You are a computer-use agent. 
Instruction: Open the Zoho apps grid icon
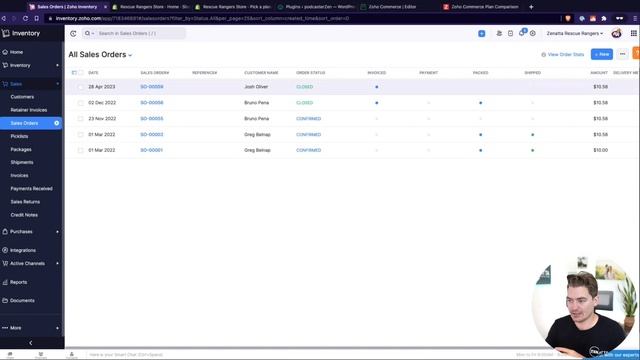click(633, 33)
